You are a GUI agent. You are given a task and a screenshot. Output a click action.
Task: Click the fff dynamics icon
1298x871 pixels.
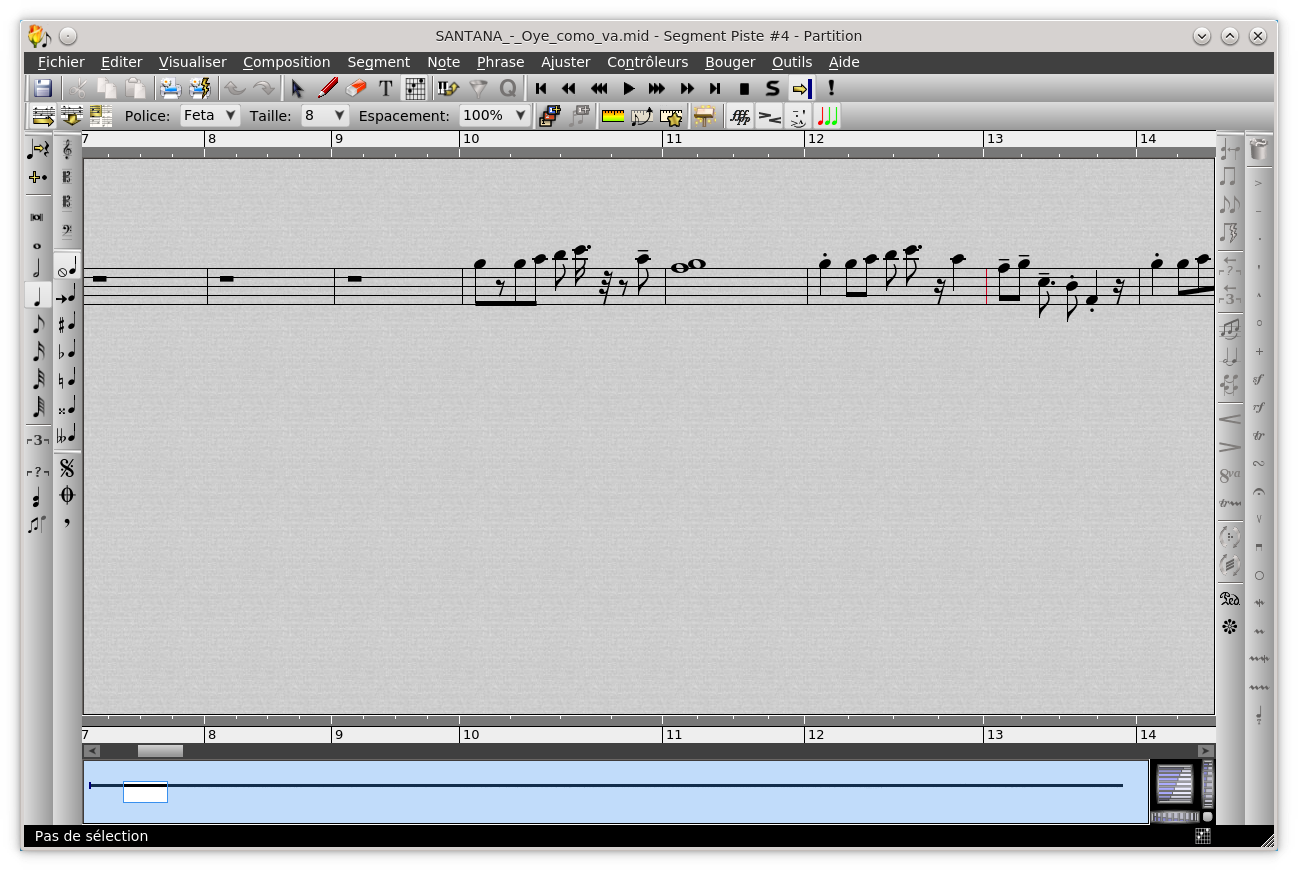[740, 116]
